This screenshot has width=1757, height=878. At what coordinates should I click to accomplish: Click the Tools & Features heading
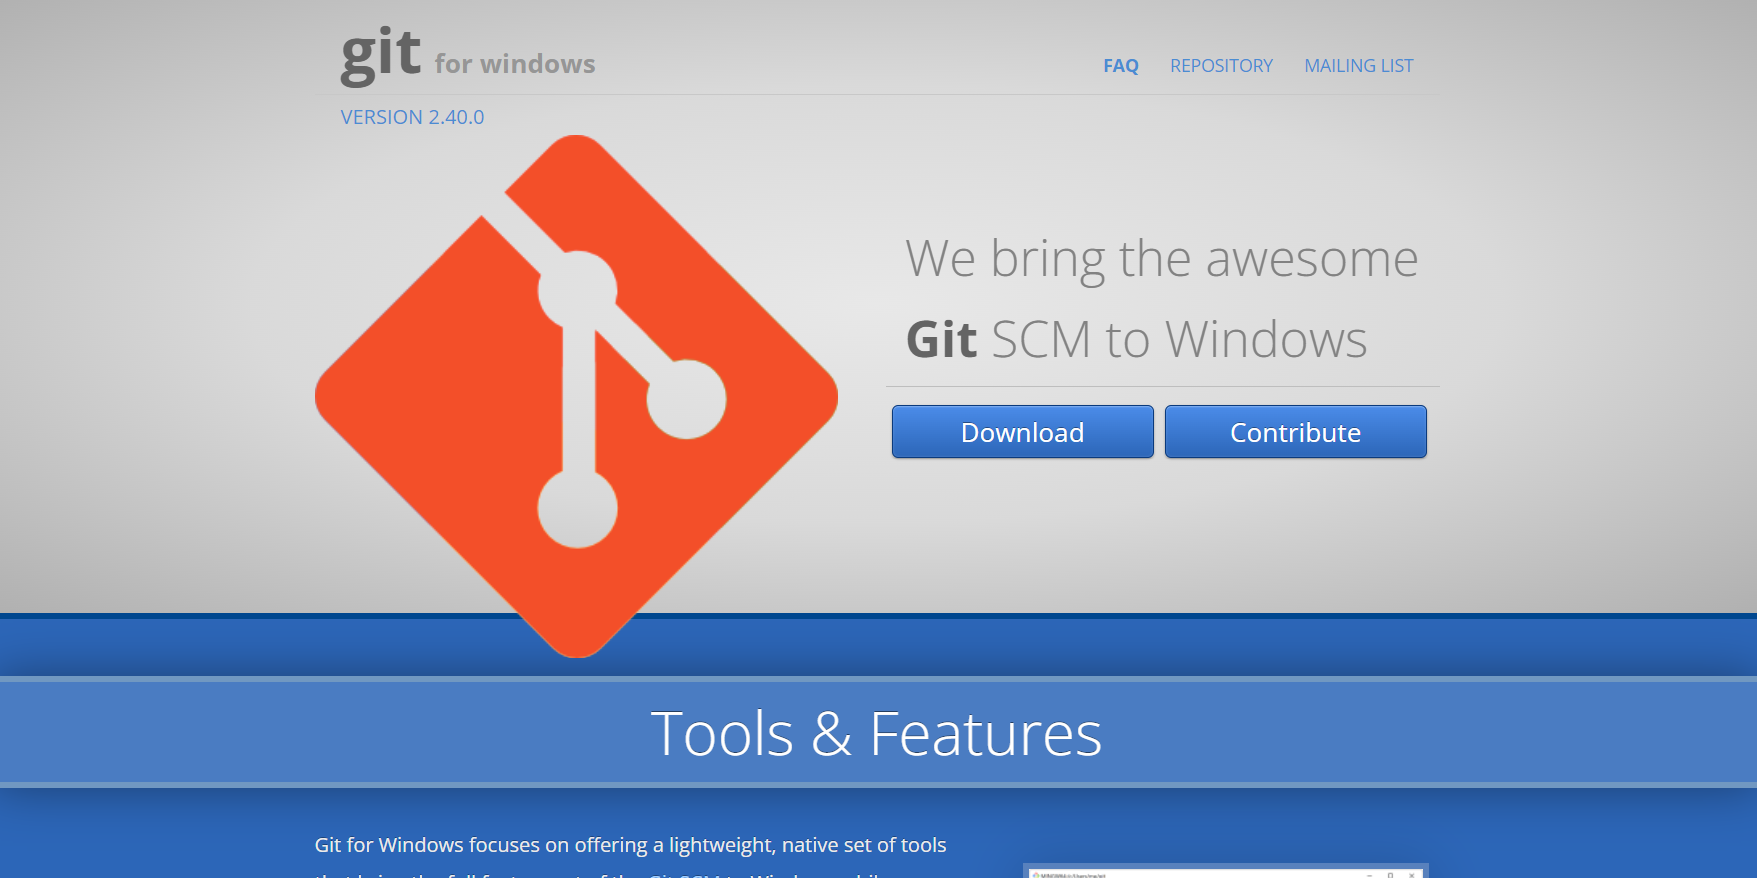[x=876, y=734]
